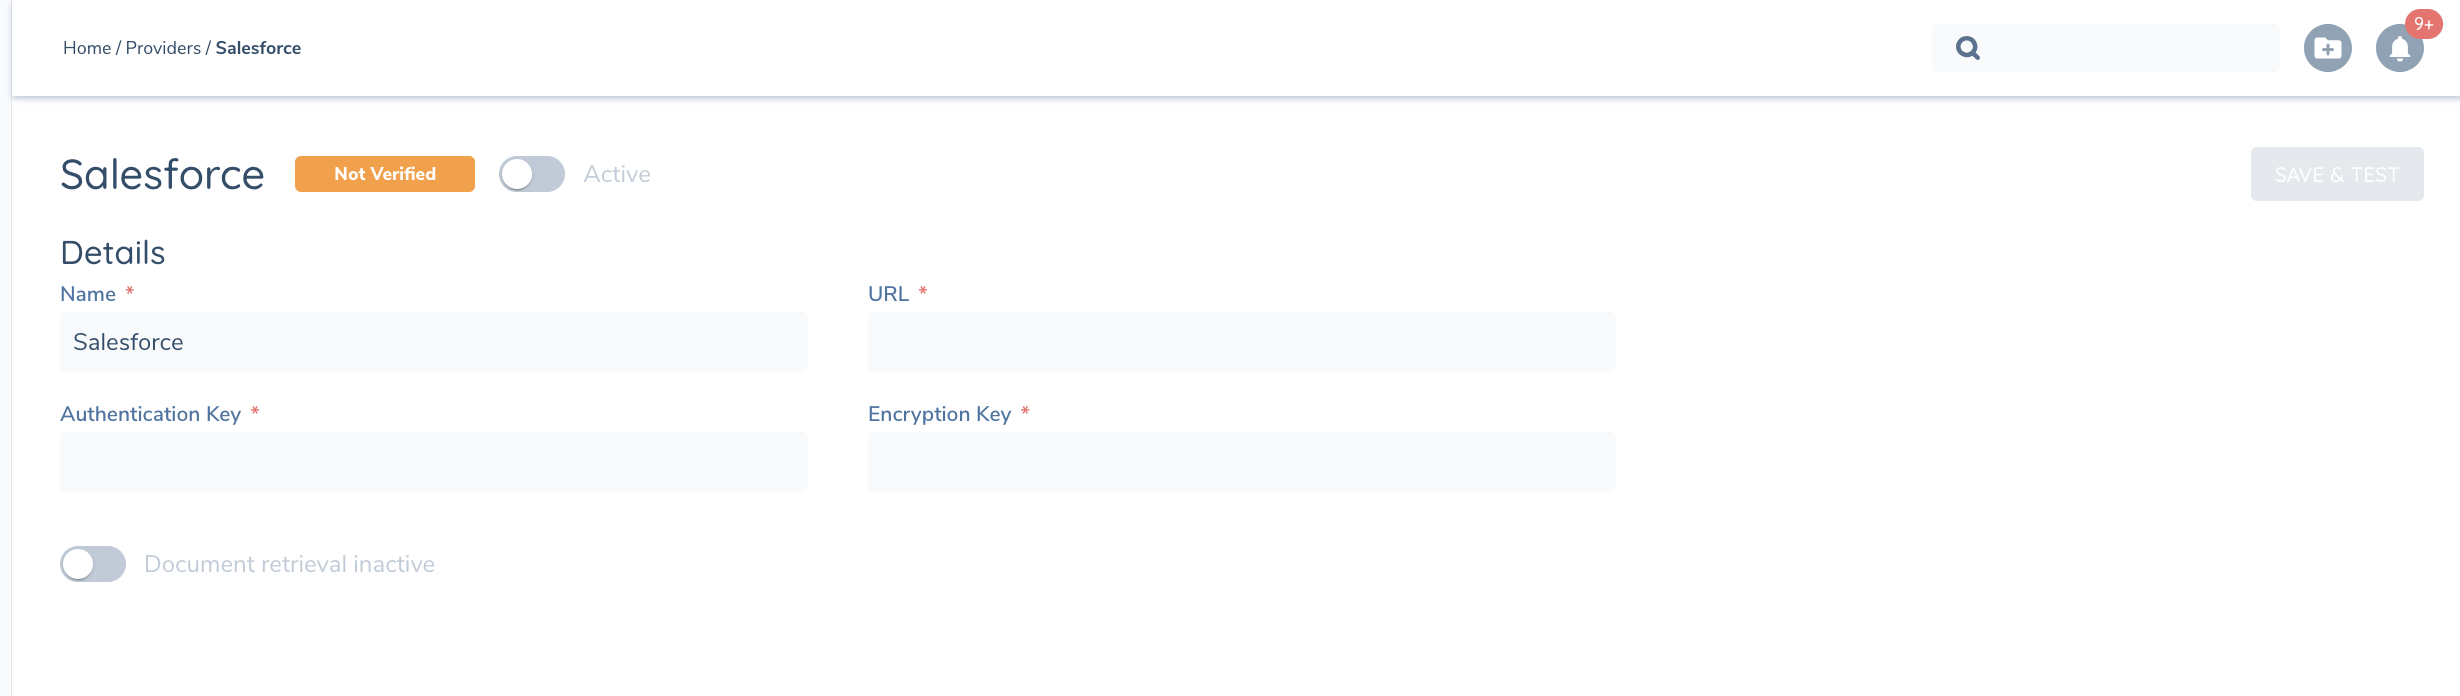Enable the Document retrieval toggle
Screen dimensions: 2460x696
[93, 564]
